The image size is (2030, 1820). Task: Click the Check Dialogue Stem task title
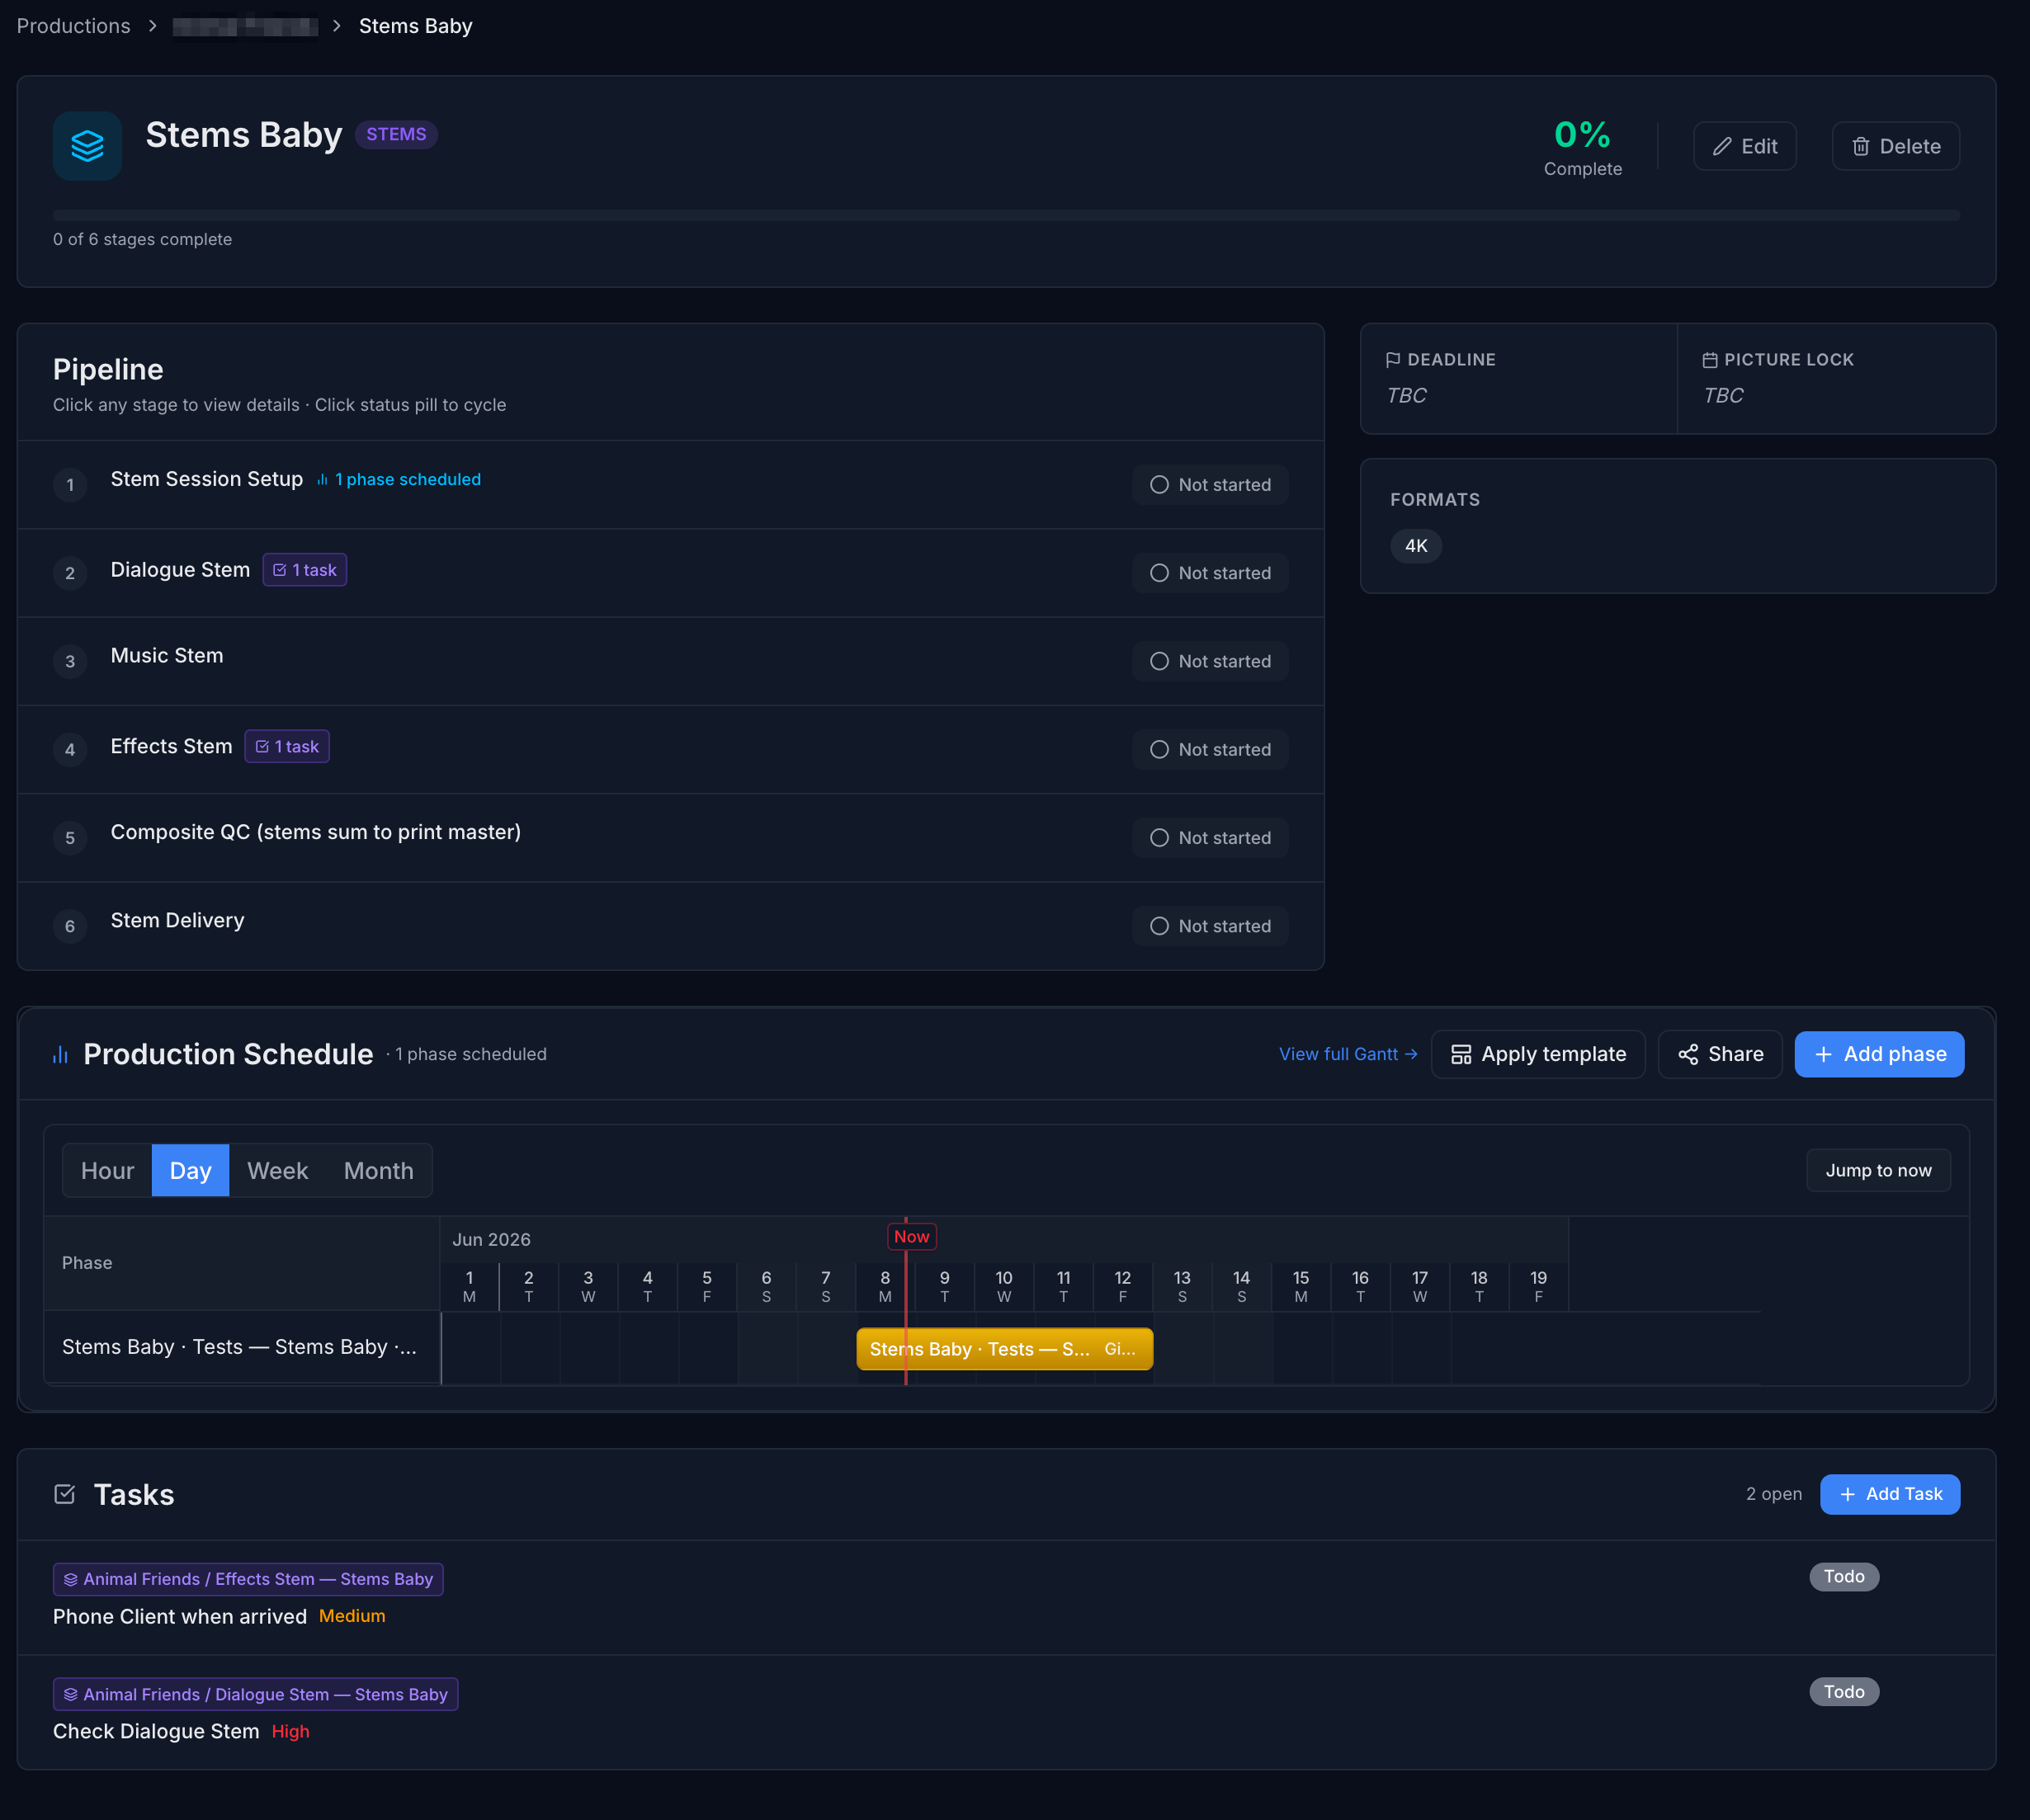[x=156, y=1731]
